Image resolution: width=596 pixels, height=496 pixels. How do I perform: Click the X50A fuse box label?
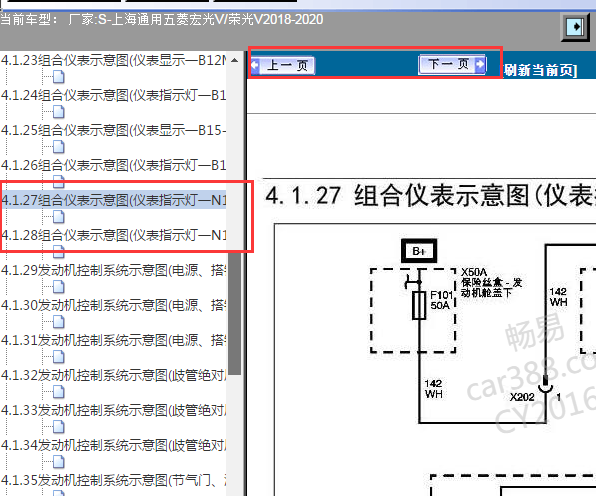[x=491, y=283]
